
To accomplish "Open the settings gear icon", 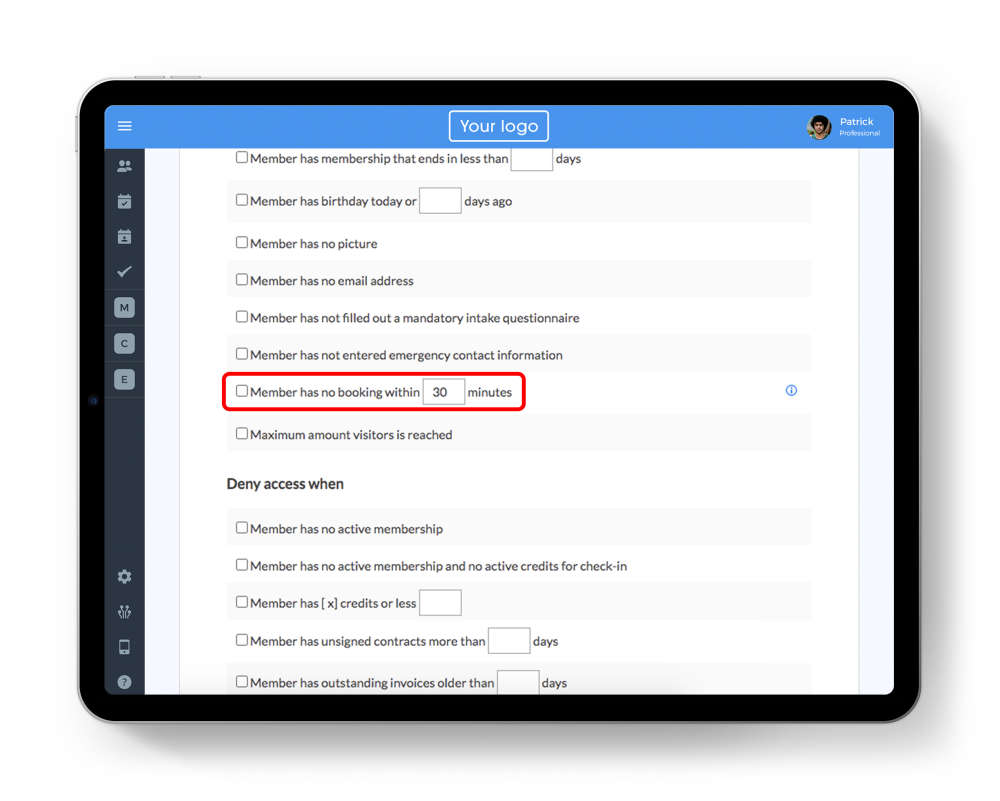I will [124, 577].
